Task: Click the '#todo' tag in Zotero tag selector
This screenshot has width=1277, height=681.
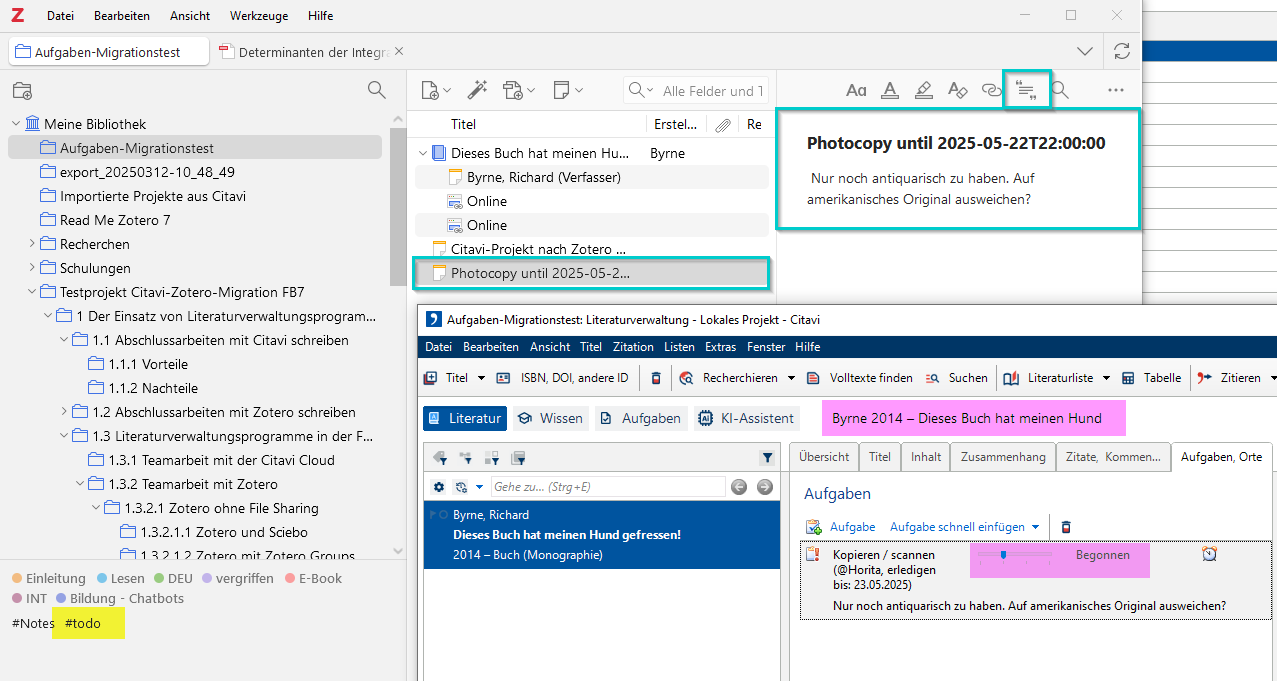Action: pos(83,623)
